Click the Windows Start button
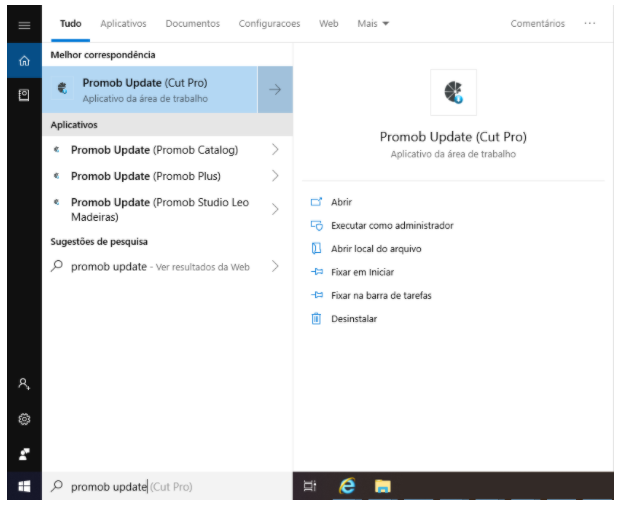 (24, 486)
